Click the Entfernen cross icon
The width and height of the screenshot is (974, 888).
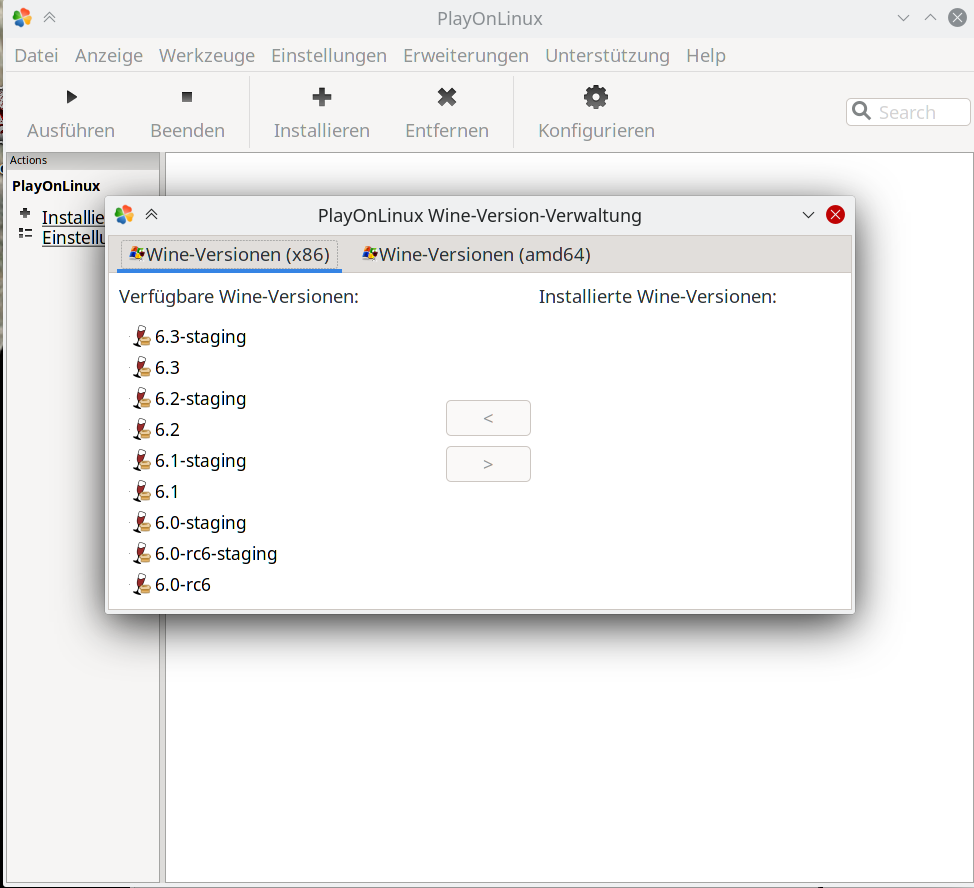tap(447, 97)
